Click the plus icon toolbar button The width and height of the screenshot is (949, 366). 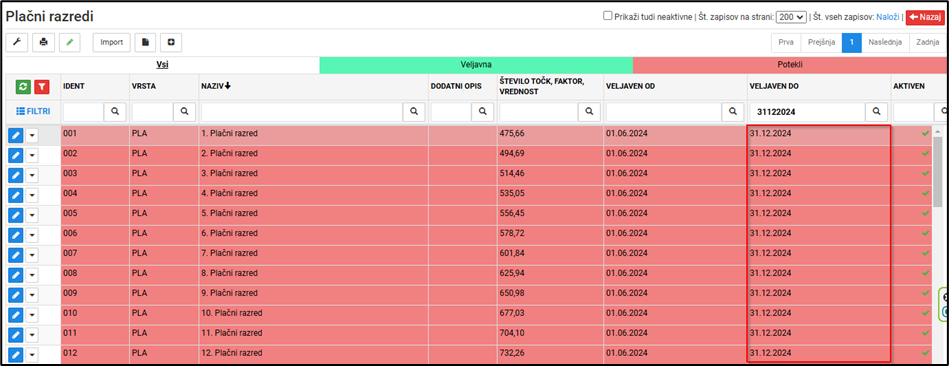click(x=171, y=42)
